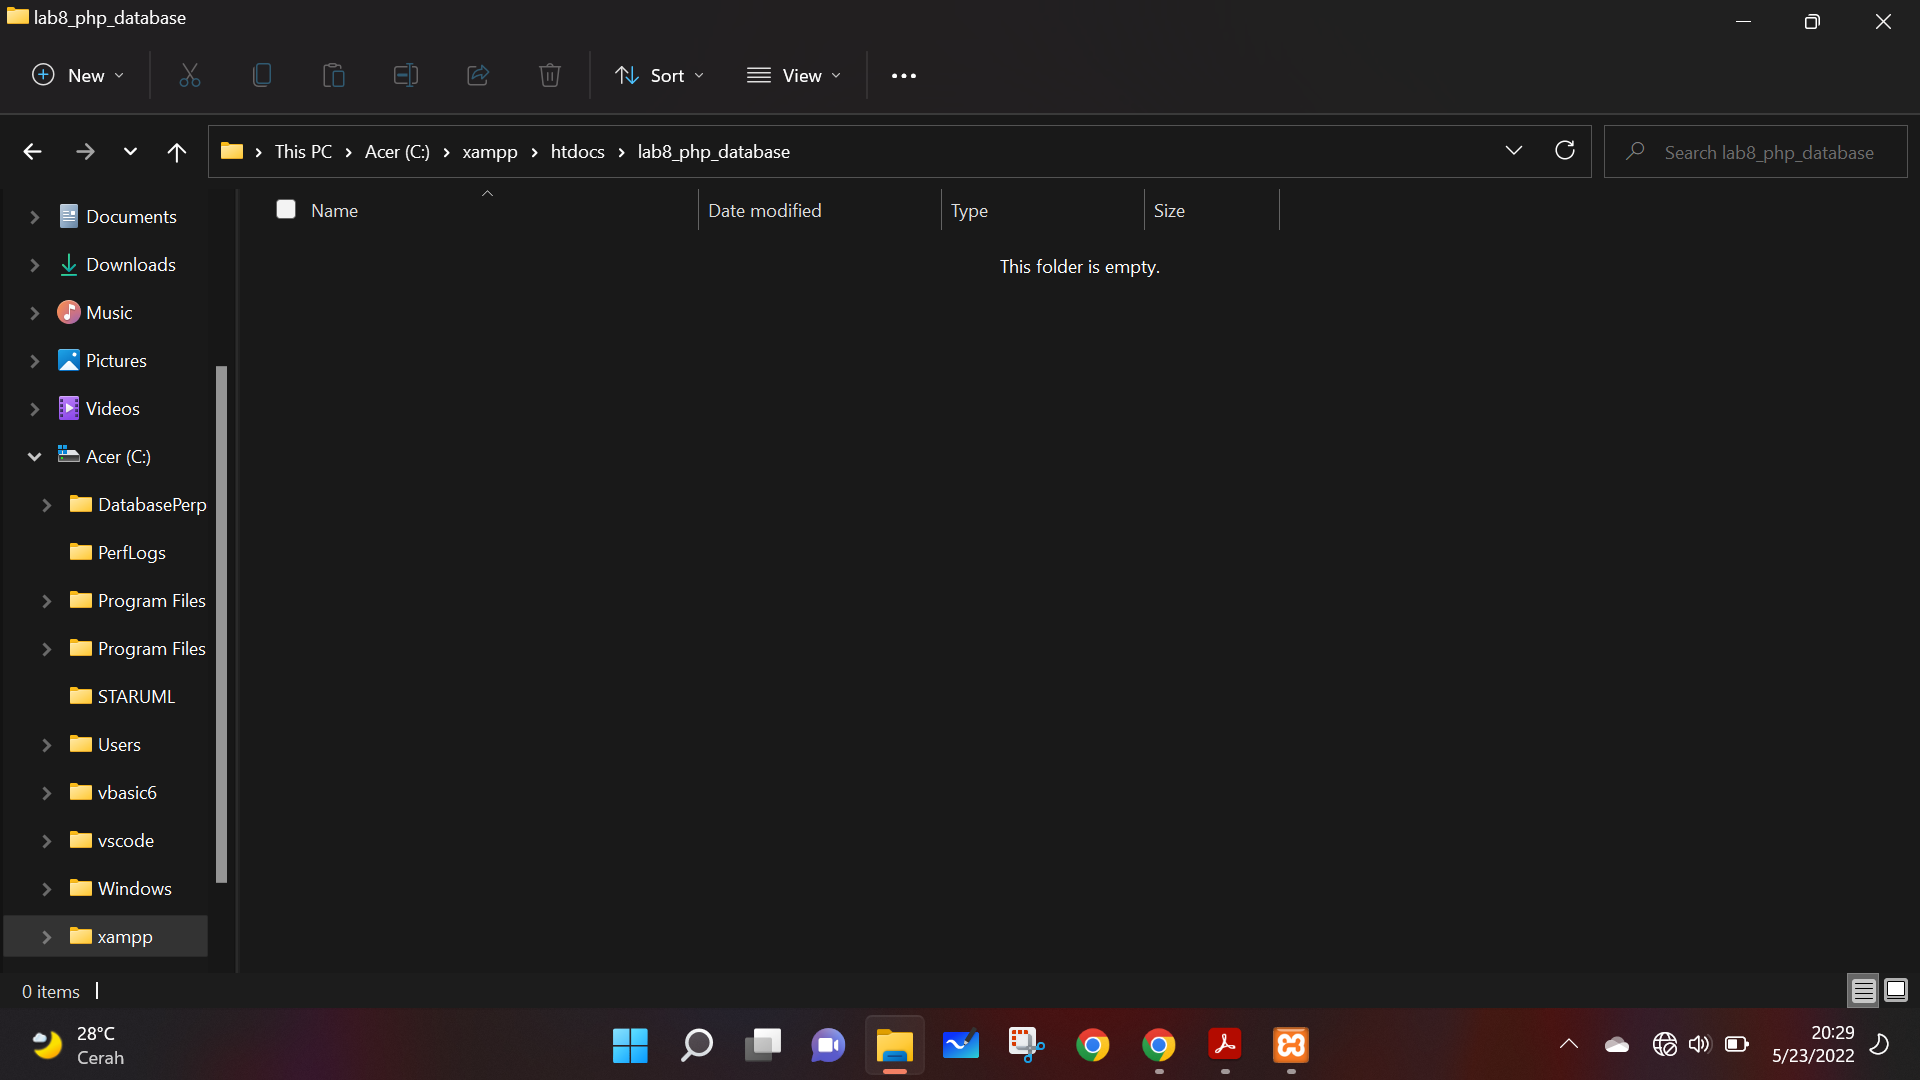Open the address bar history dropdown
The image size is (1920, 1080).
click(x=1514, y=150)
